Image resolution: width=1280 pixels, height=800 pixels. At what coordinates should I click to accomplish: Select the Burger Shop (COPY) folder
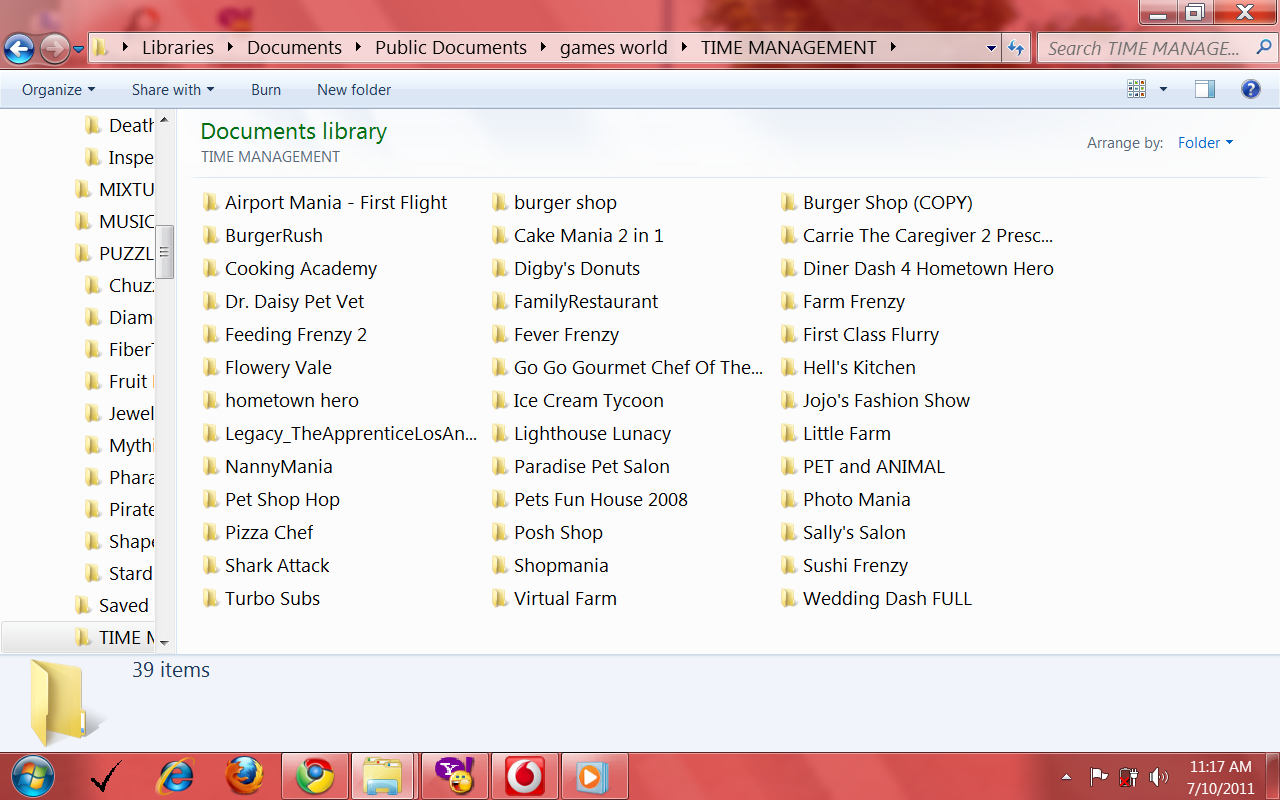pos(877,203)
